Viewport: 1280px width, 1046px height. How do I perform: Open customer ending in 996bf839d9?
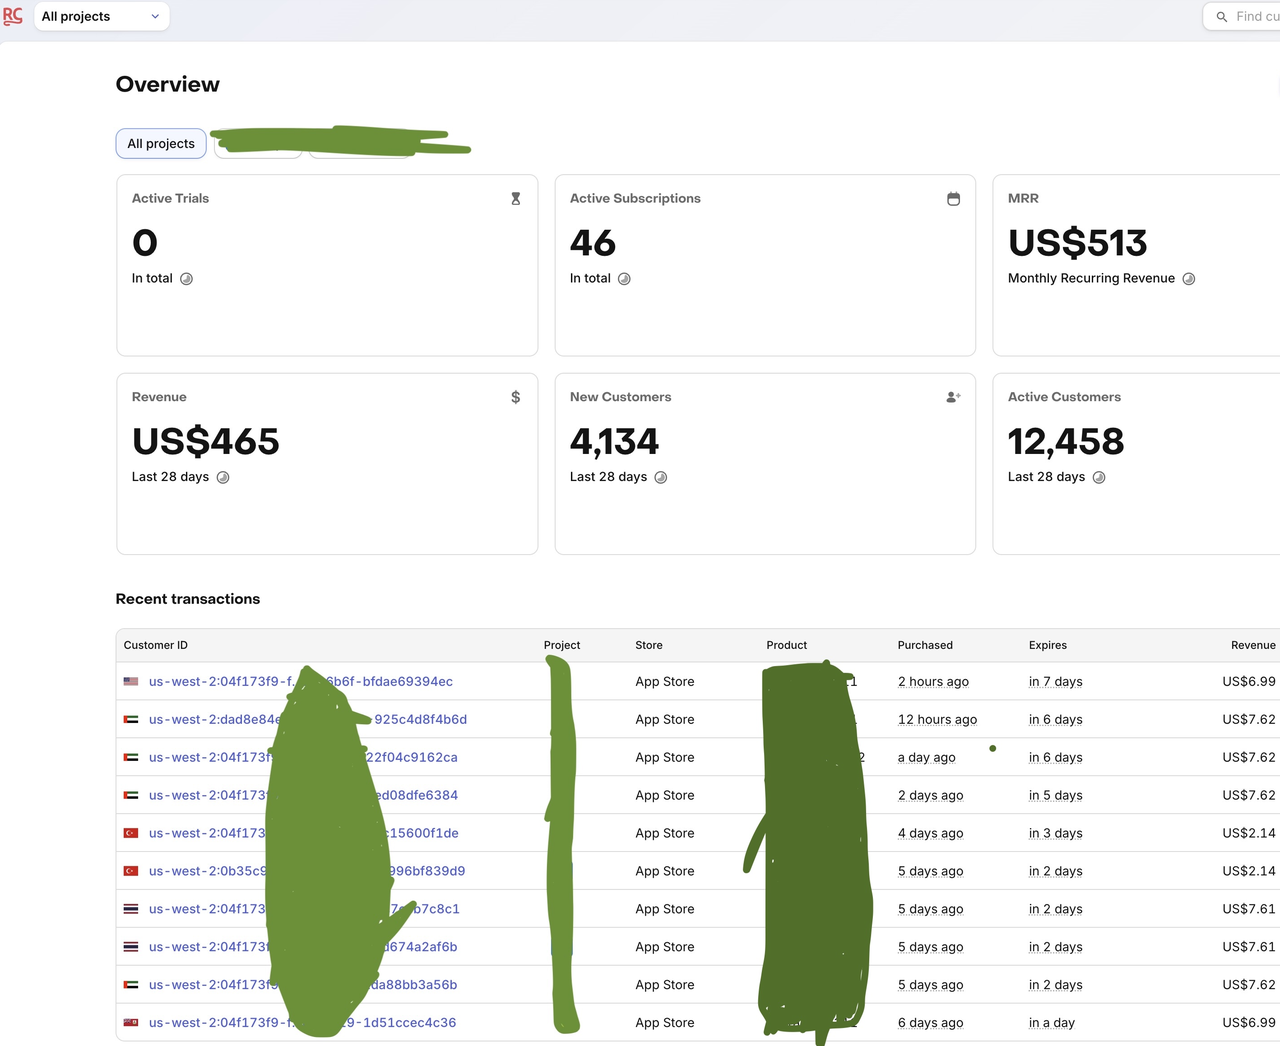tap(307, 872)
